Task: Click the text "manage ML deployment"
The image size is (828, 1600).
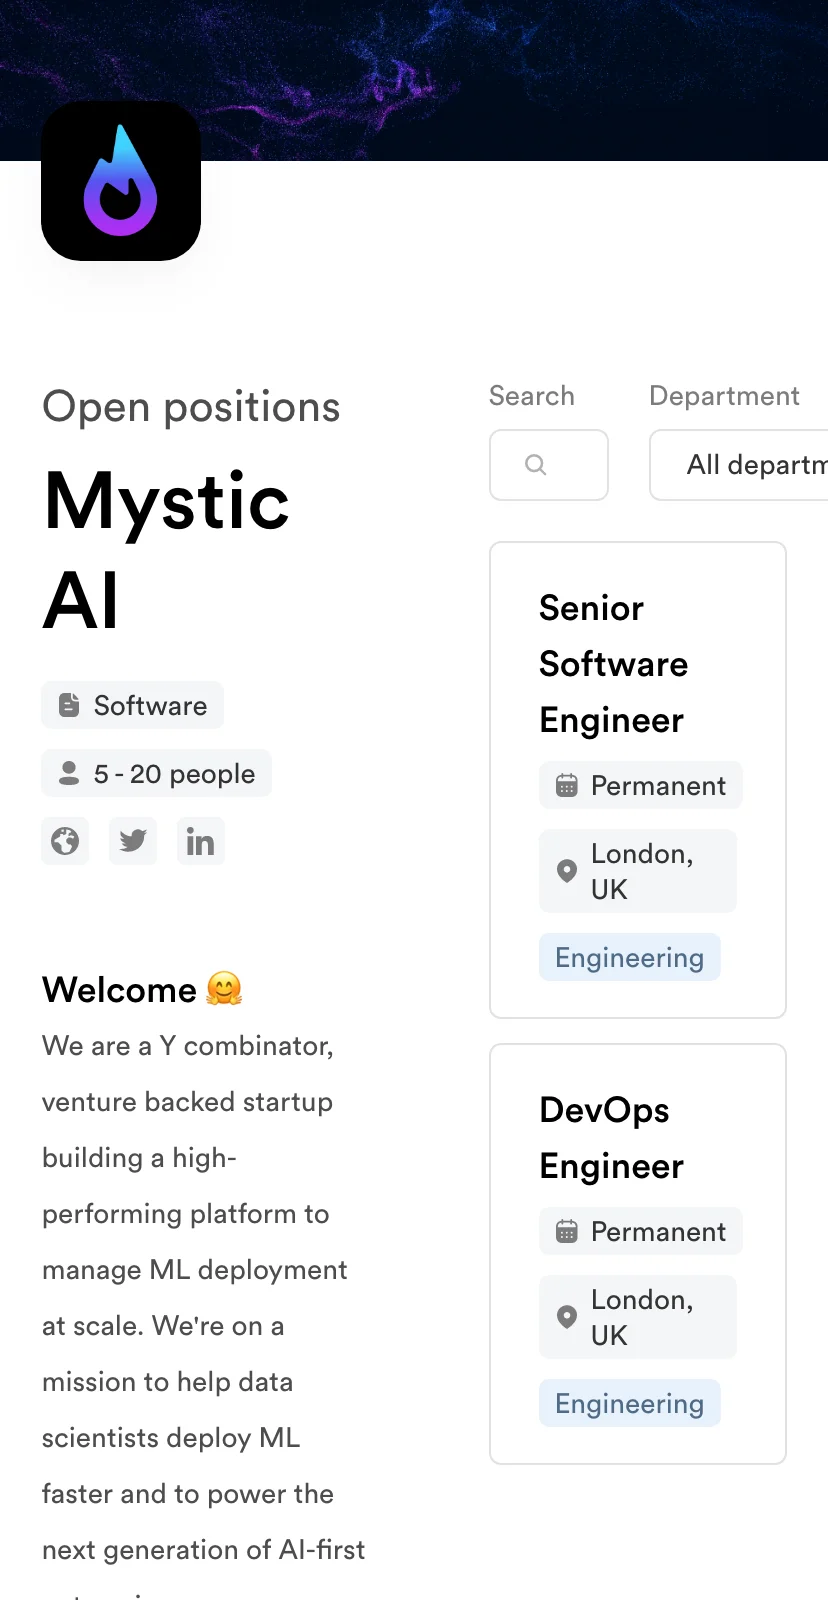Action: tap(195, 1270)
